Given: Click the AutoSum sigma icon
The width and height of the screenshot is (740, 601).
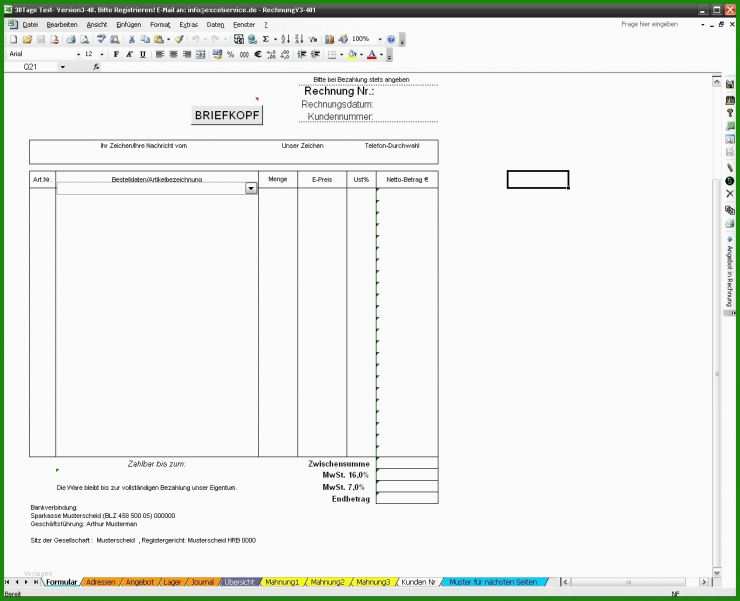Looking at the screenshot, I should [x=266, y=39].
